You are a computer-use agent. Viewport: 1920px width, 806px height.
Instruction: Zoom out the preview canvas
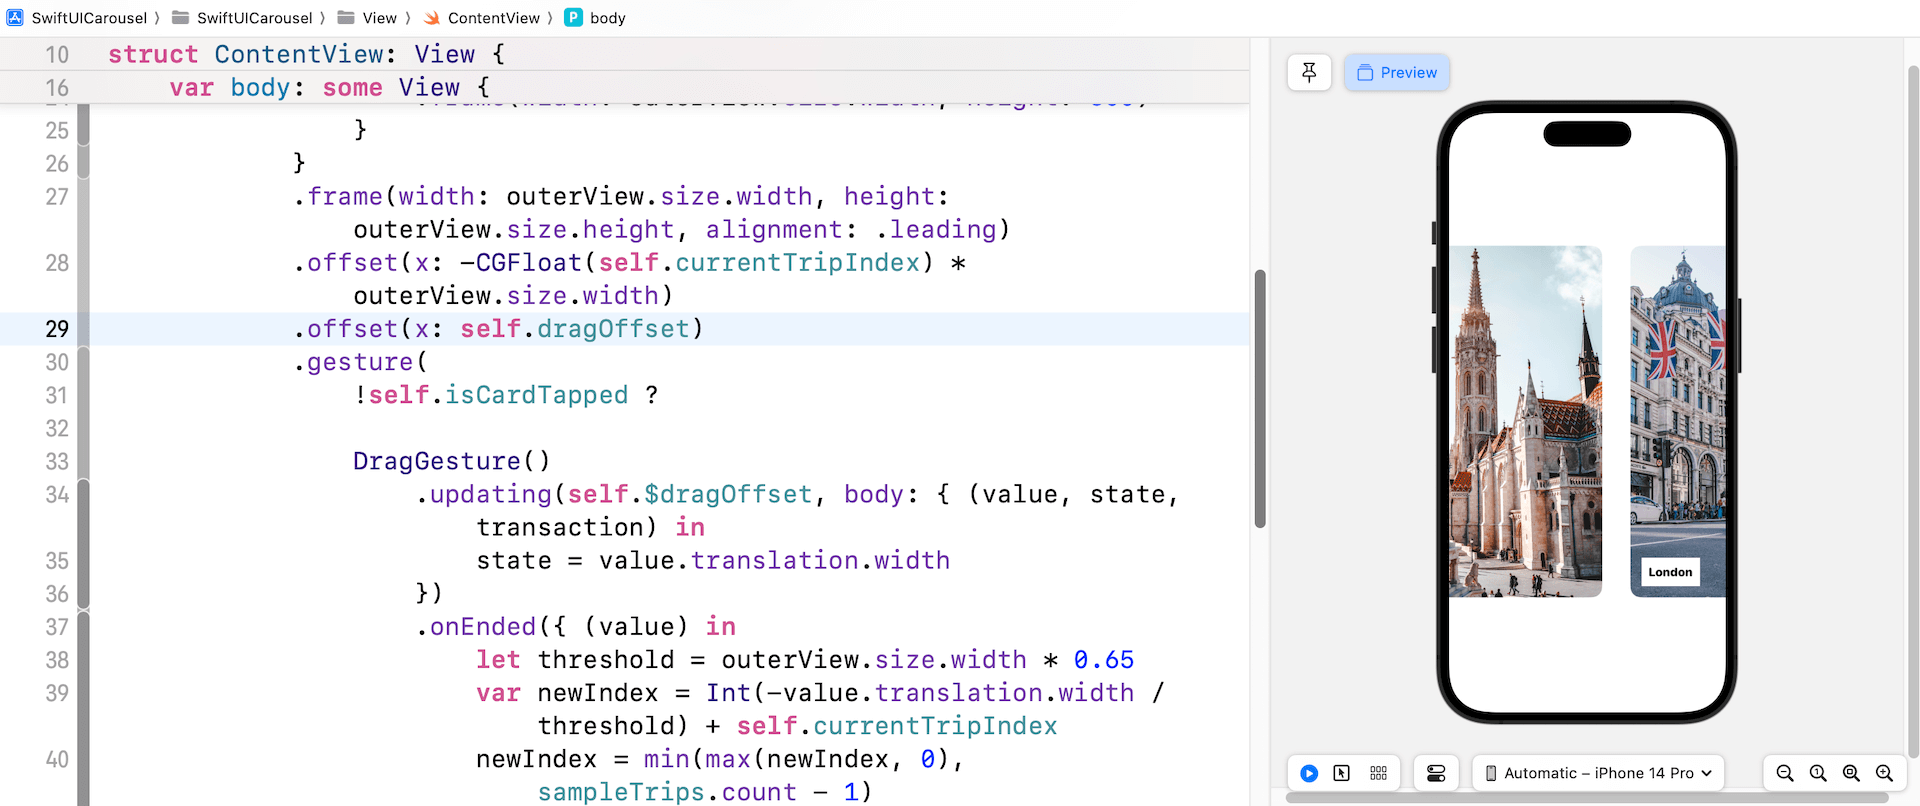tap(1785, 773)
